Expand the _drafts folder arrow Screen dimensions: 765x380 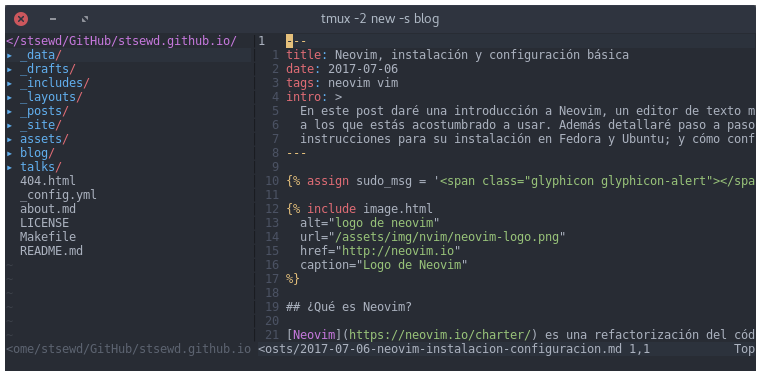(9, 69)
